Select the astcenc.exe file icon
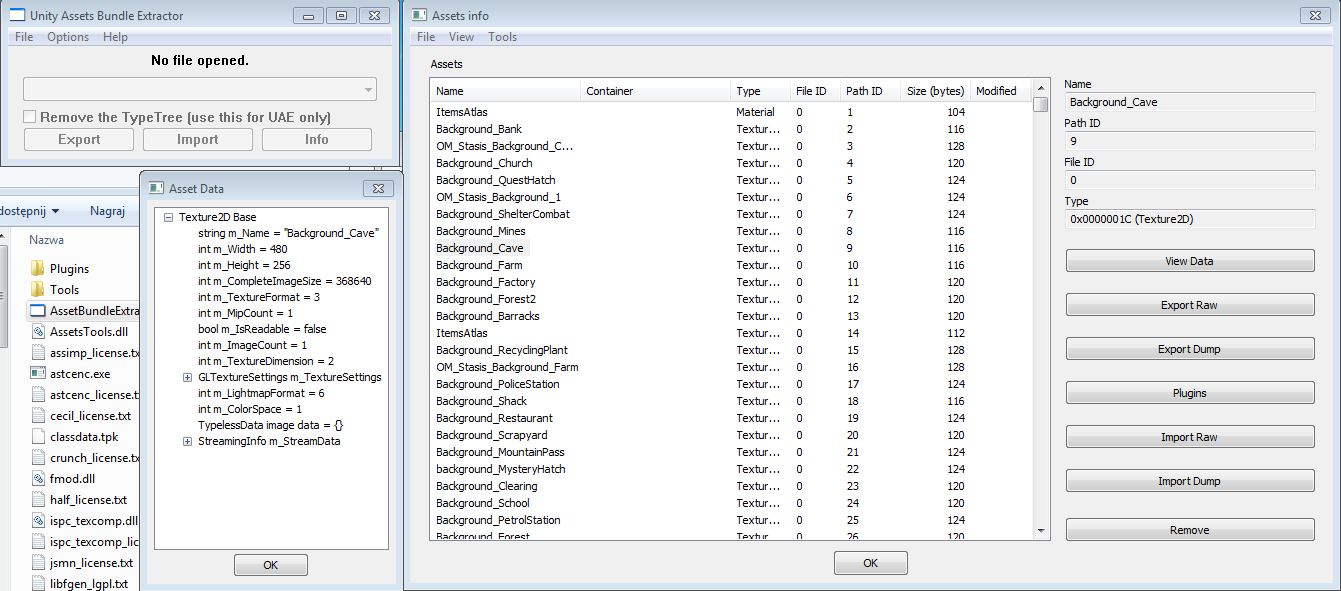 pyautogui.click(x=38, y=373)
